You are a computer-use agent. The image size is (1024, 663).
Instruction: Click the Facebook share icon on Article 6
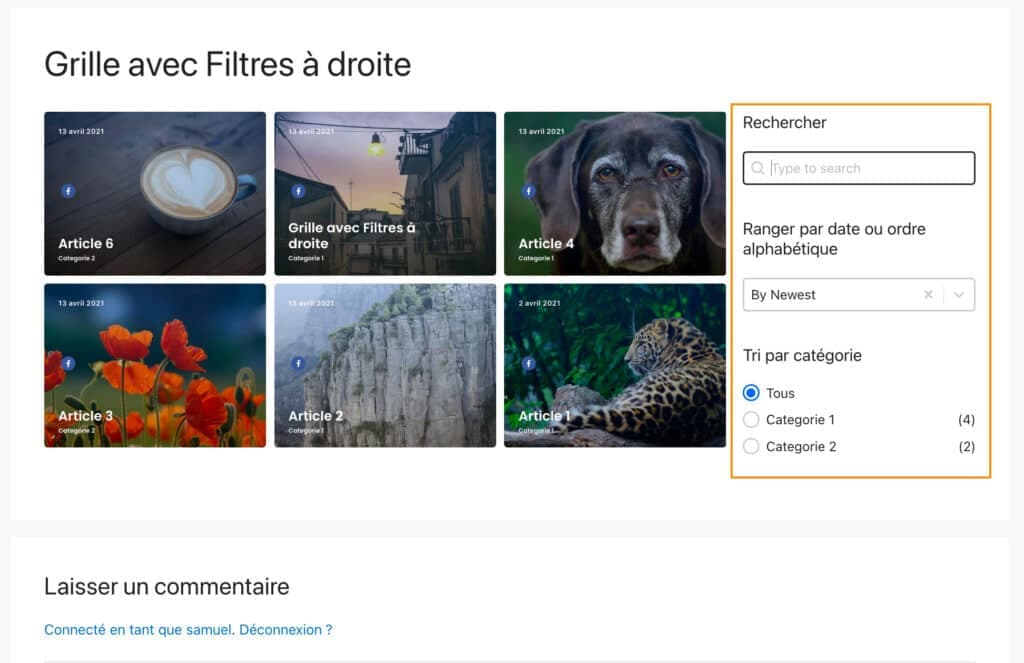point(67,189)
